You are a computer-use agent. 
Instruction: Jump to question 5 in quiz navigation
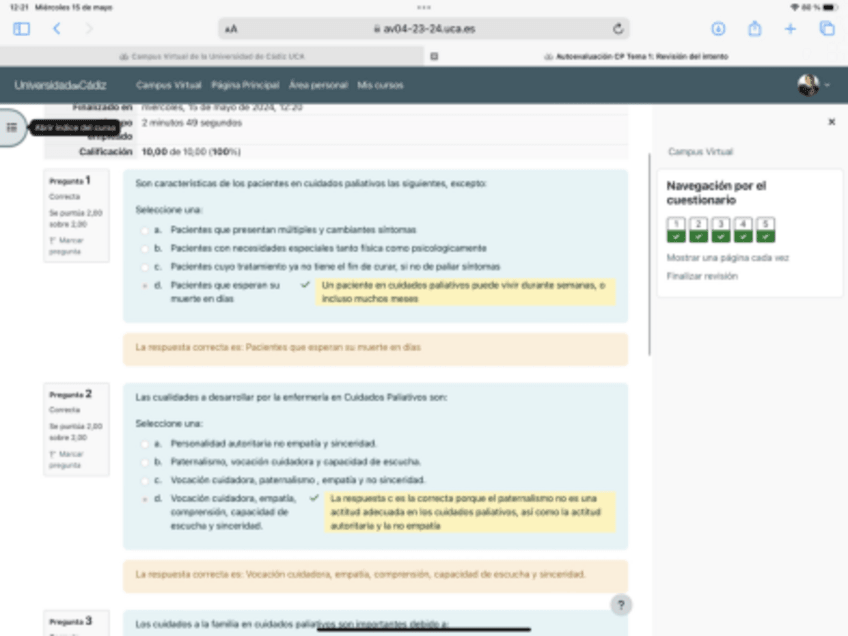click(x=765, y=230)
